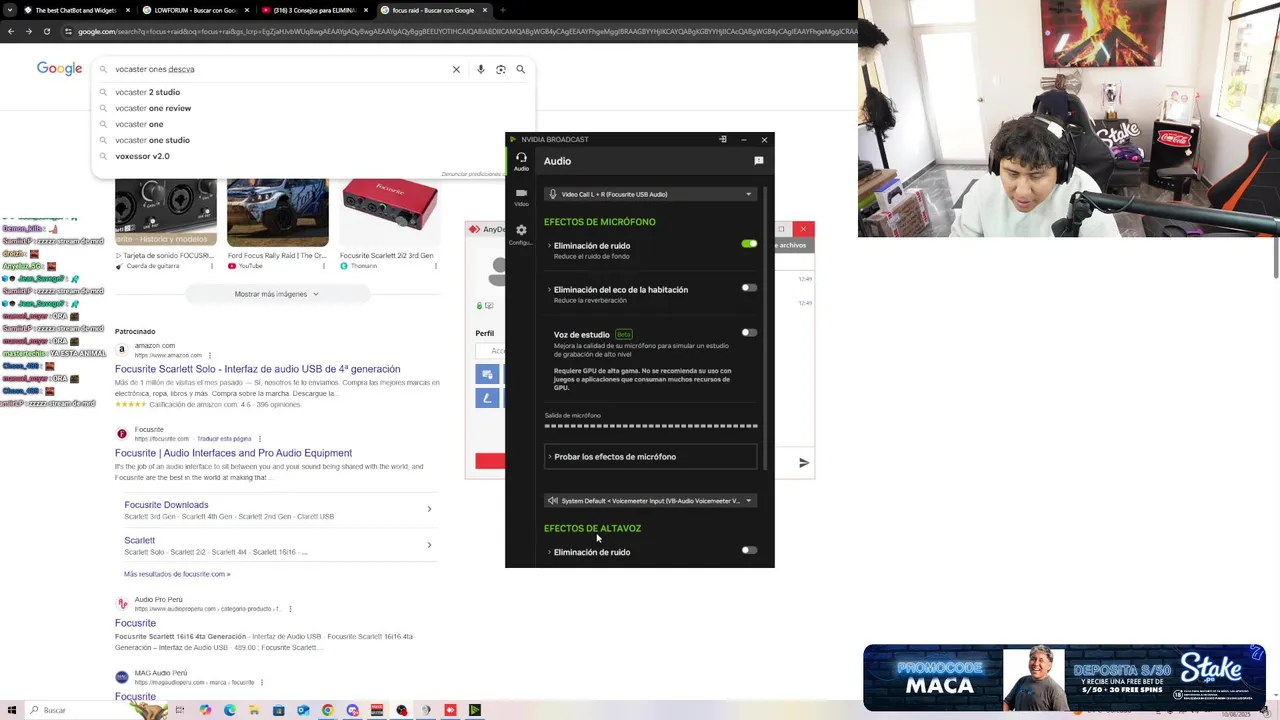This screenshot has width=1280, height=720.
Task: Open Focusrite Audio Interfaces and Pro Audio Equipment link
Action: (233, 453)
